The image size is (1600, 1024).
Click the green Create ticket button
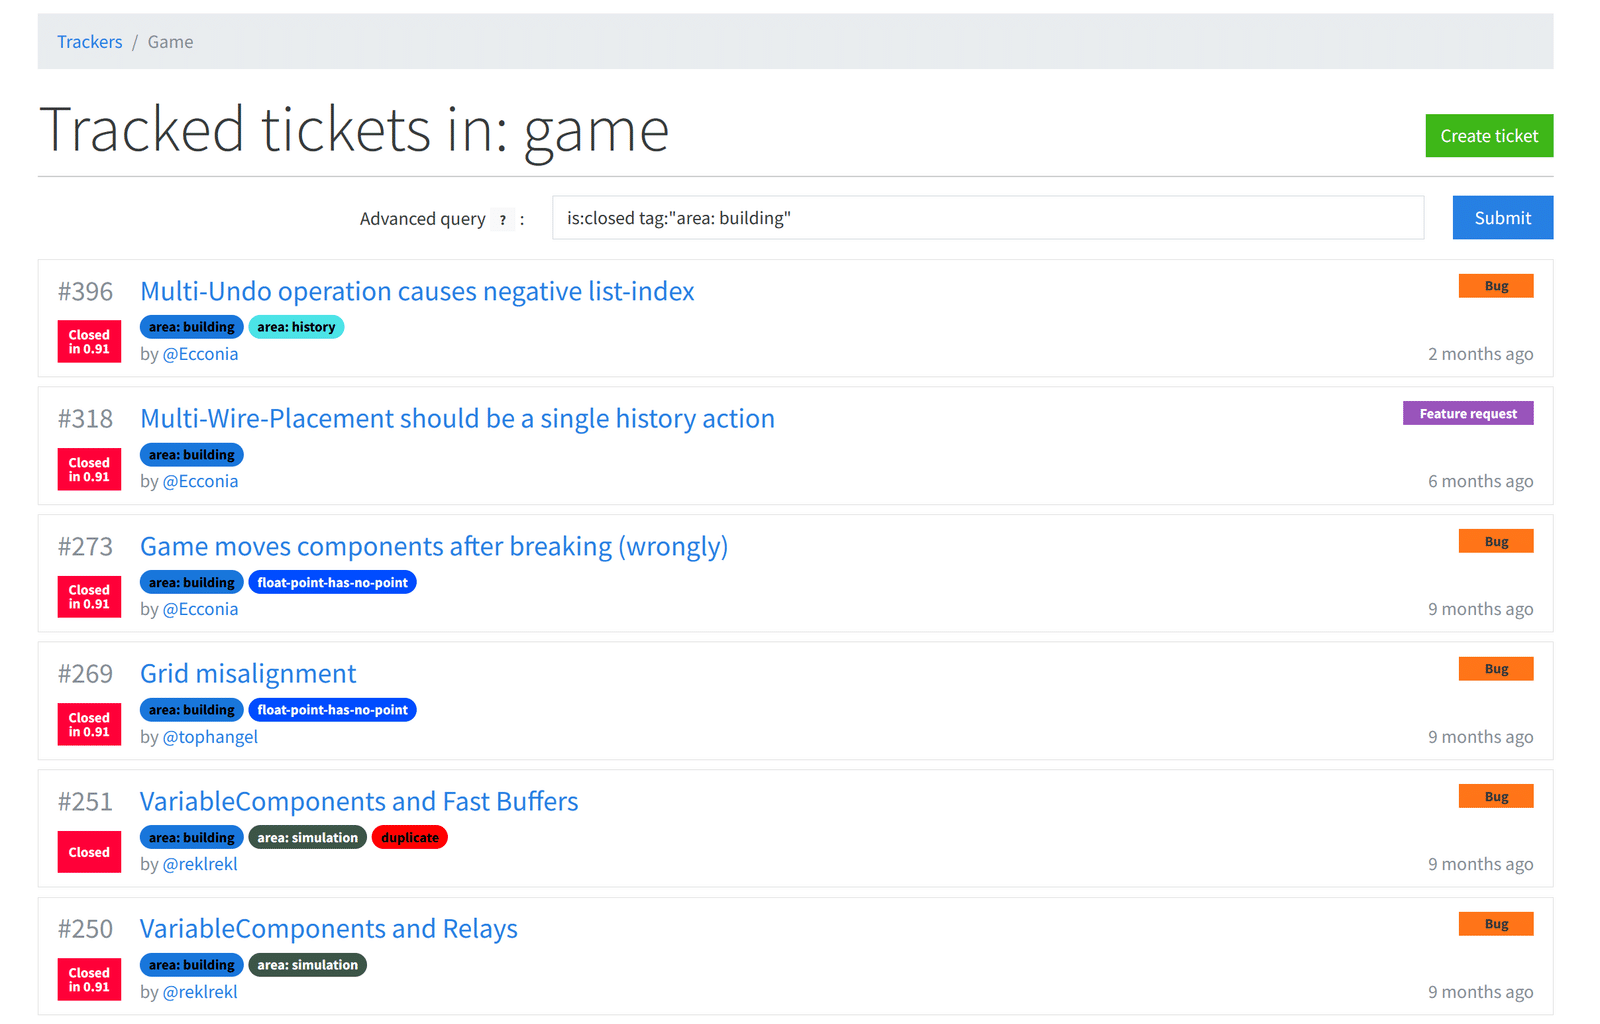click(x=1489, y=136)
